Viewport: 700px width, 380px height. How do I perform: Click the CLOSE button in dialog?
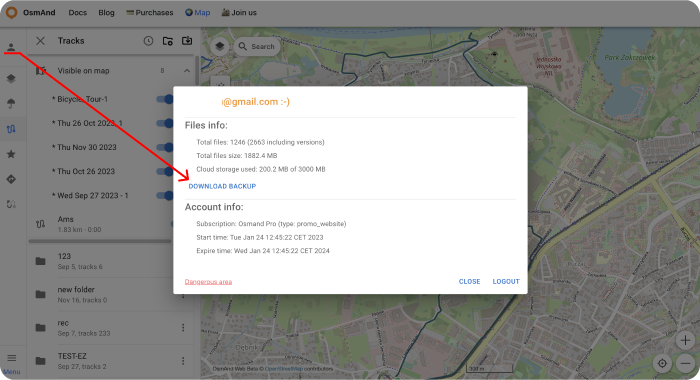coord(470,282)
